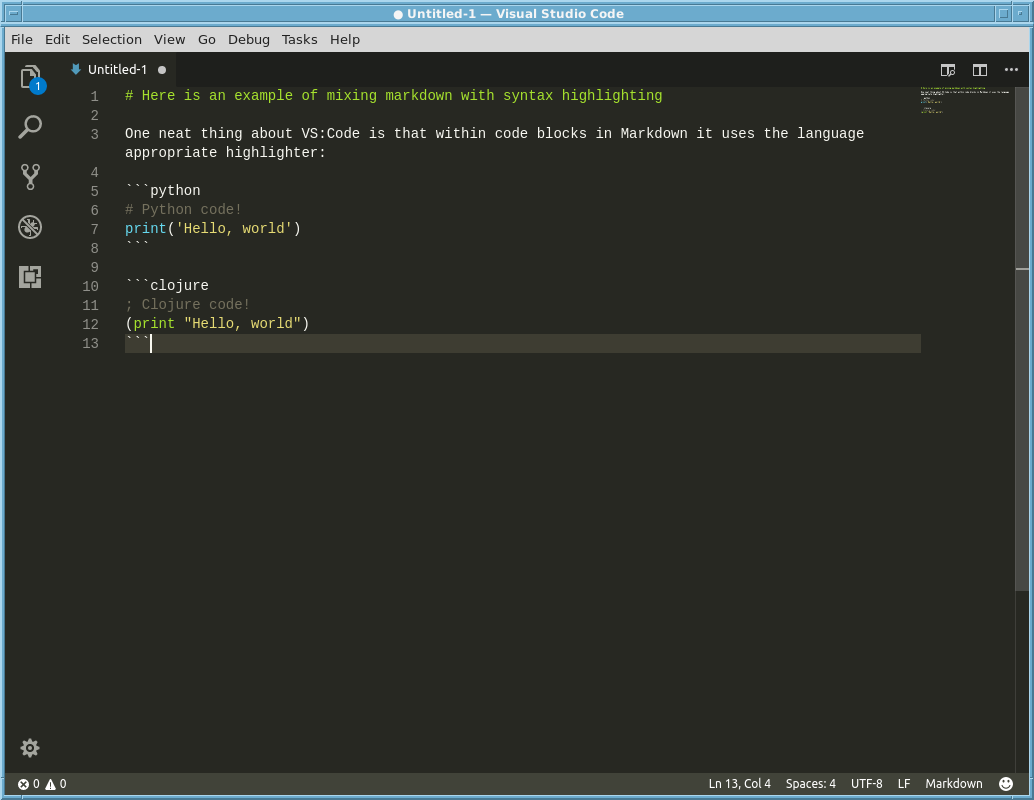Click the warnings count in status bar
The width and height of the screenshot is (1034, 800).
pos(56,784)
